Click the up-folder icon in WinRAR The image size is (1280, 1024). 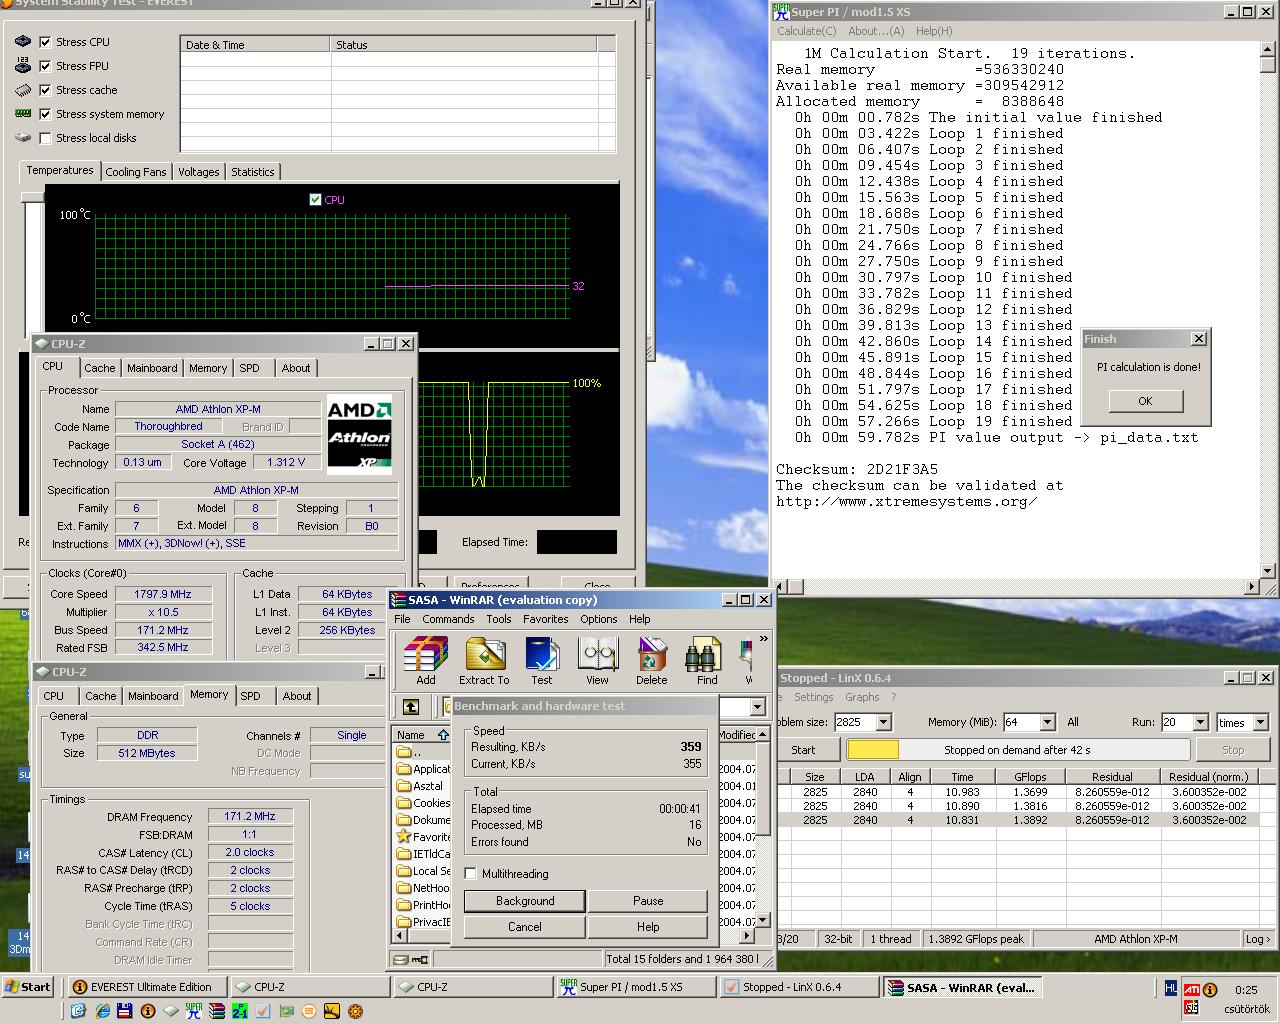[411, 707]
